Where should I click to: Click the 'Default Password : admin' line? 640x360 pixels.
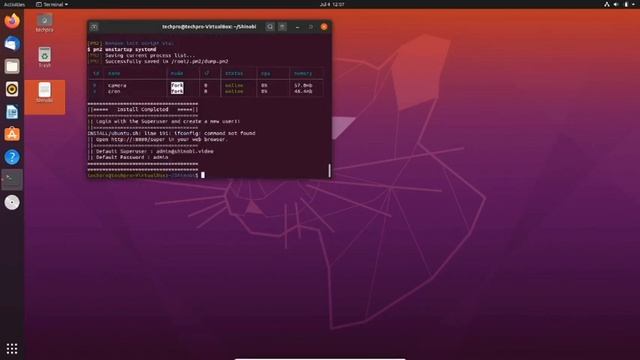click(x=129, y=157)
